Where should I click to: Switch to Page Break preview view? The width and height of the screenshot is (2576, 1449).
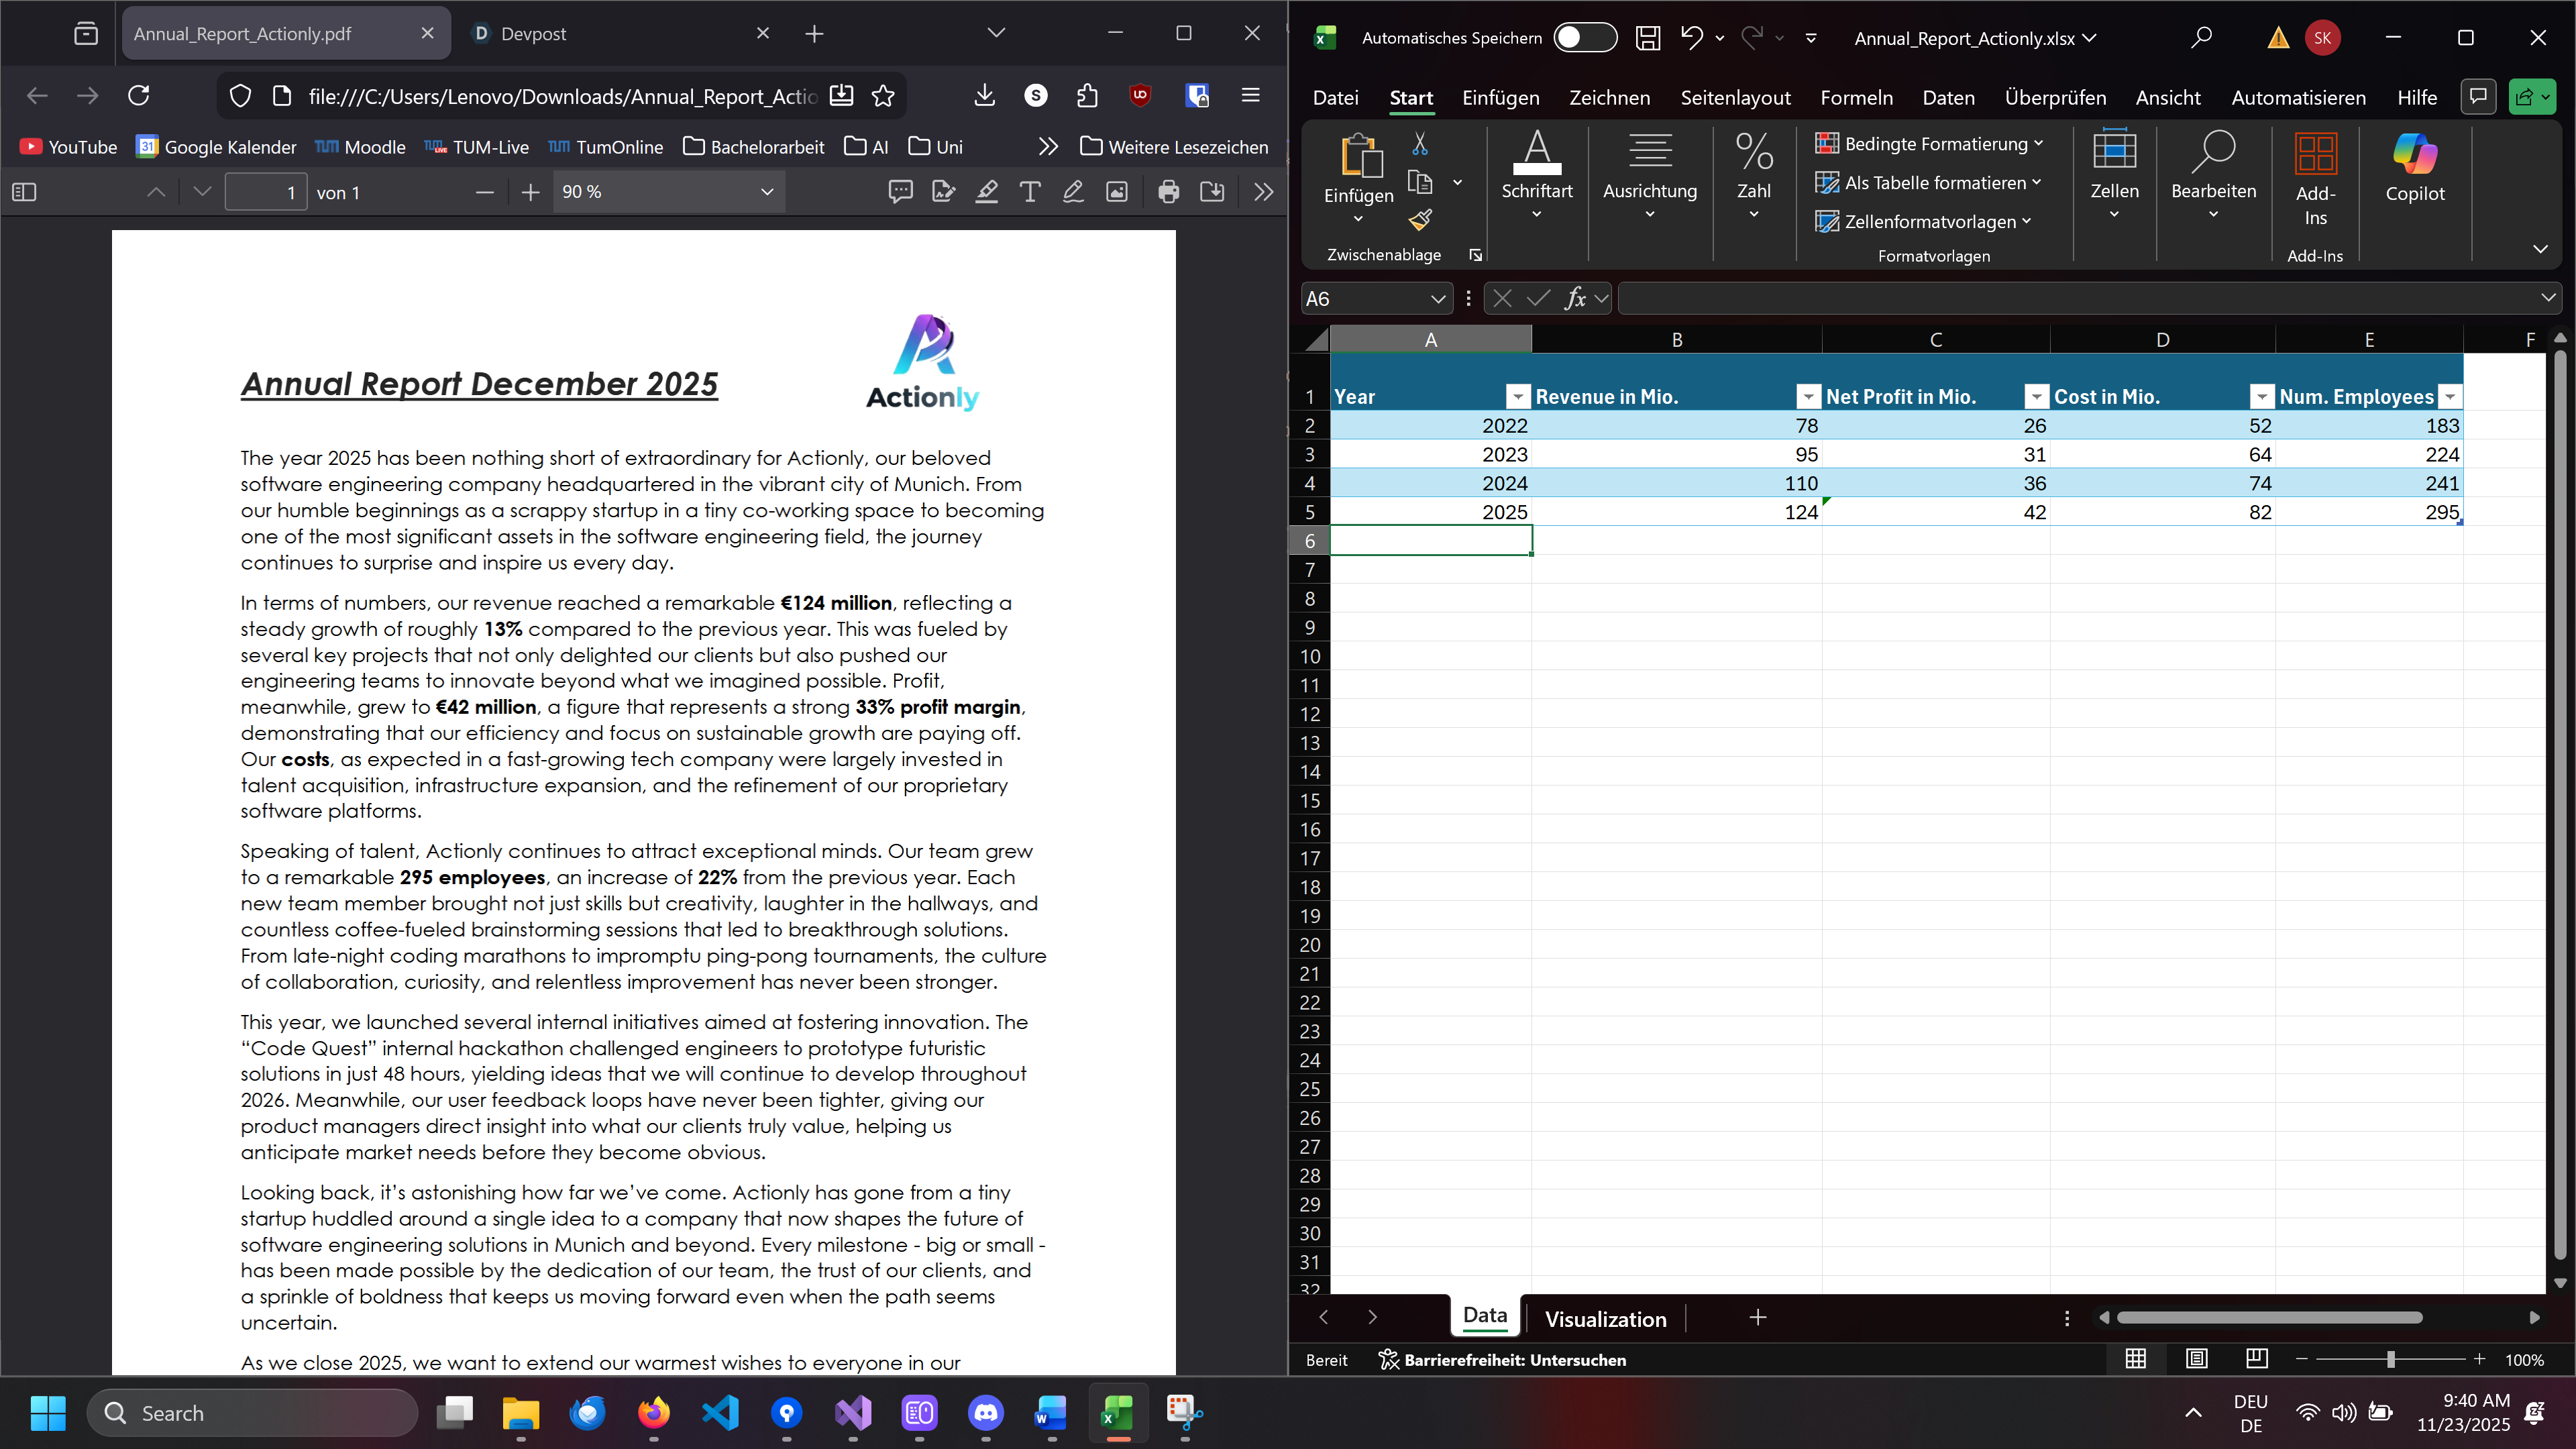tap(2256, 1359)
